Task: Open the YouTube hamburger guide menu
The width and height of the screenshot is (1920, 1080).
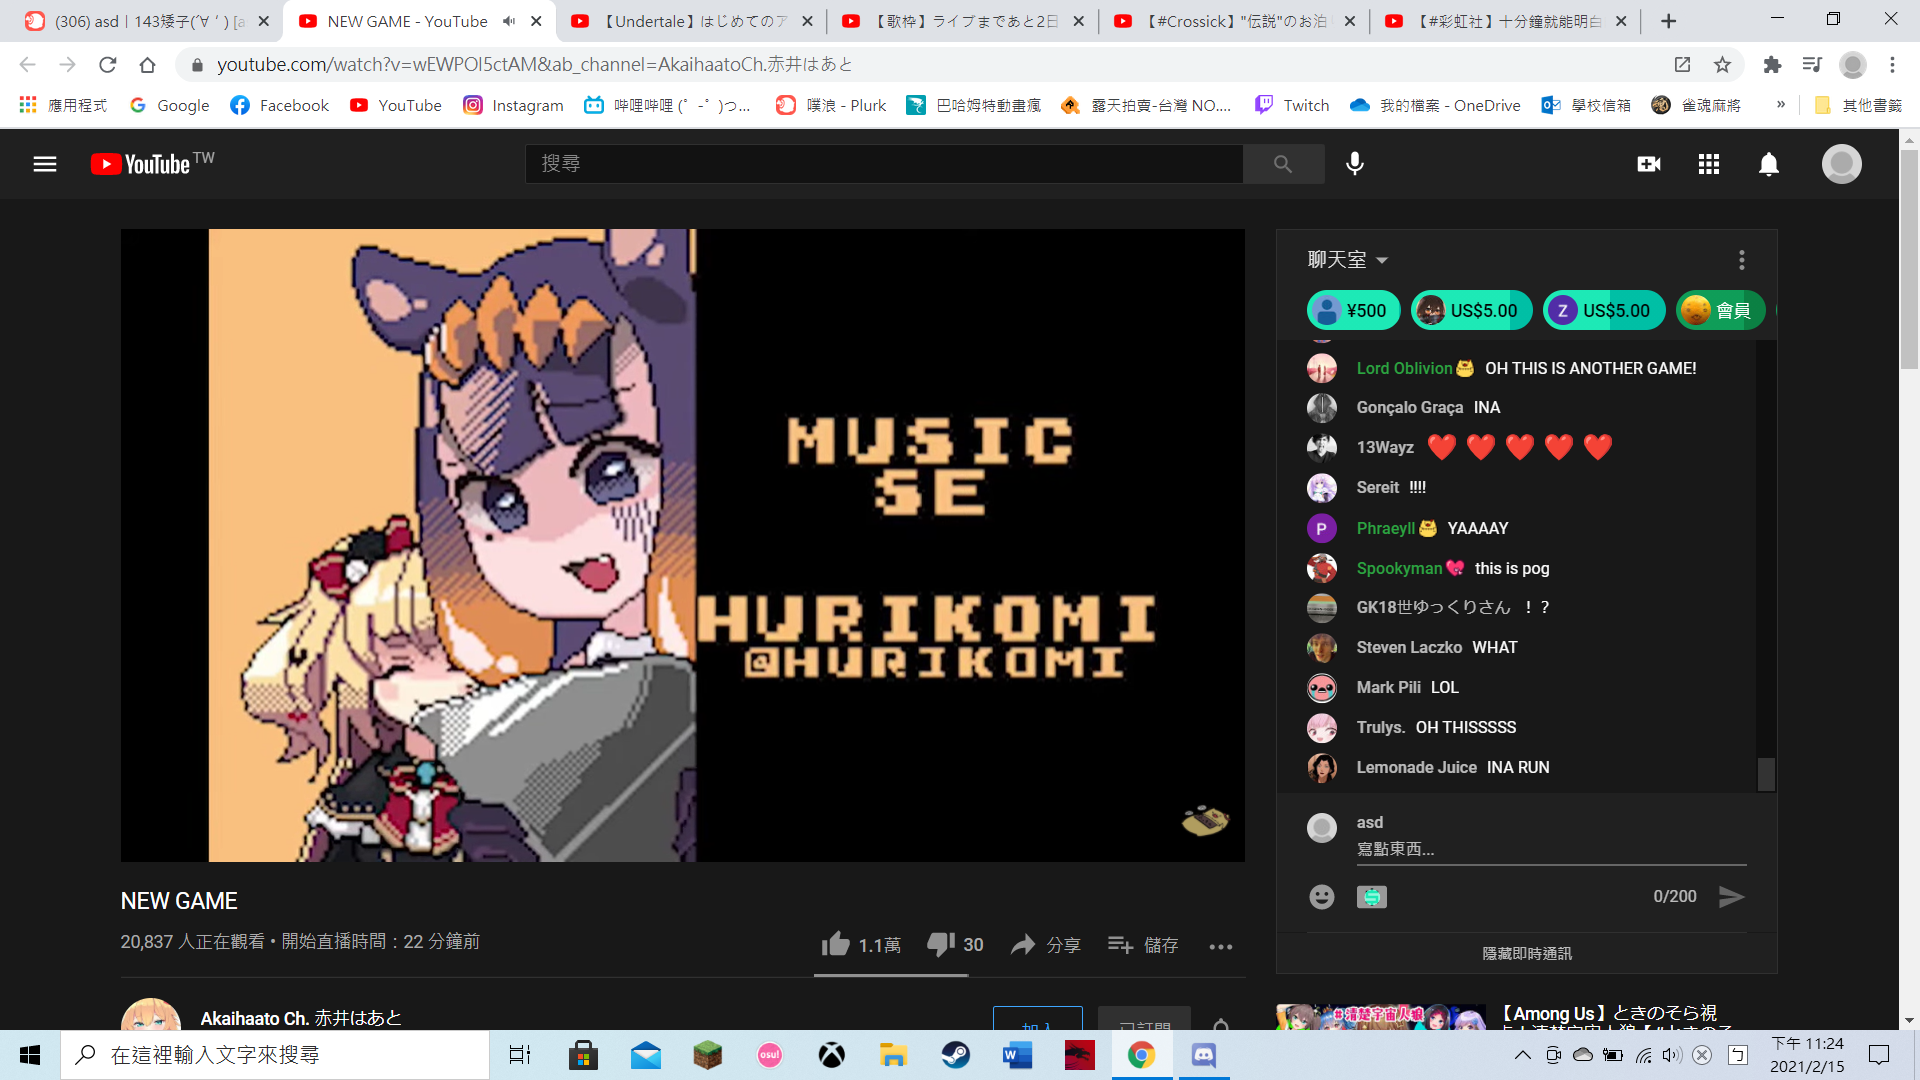Action: click(45, 164)
